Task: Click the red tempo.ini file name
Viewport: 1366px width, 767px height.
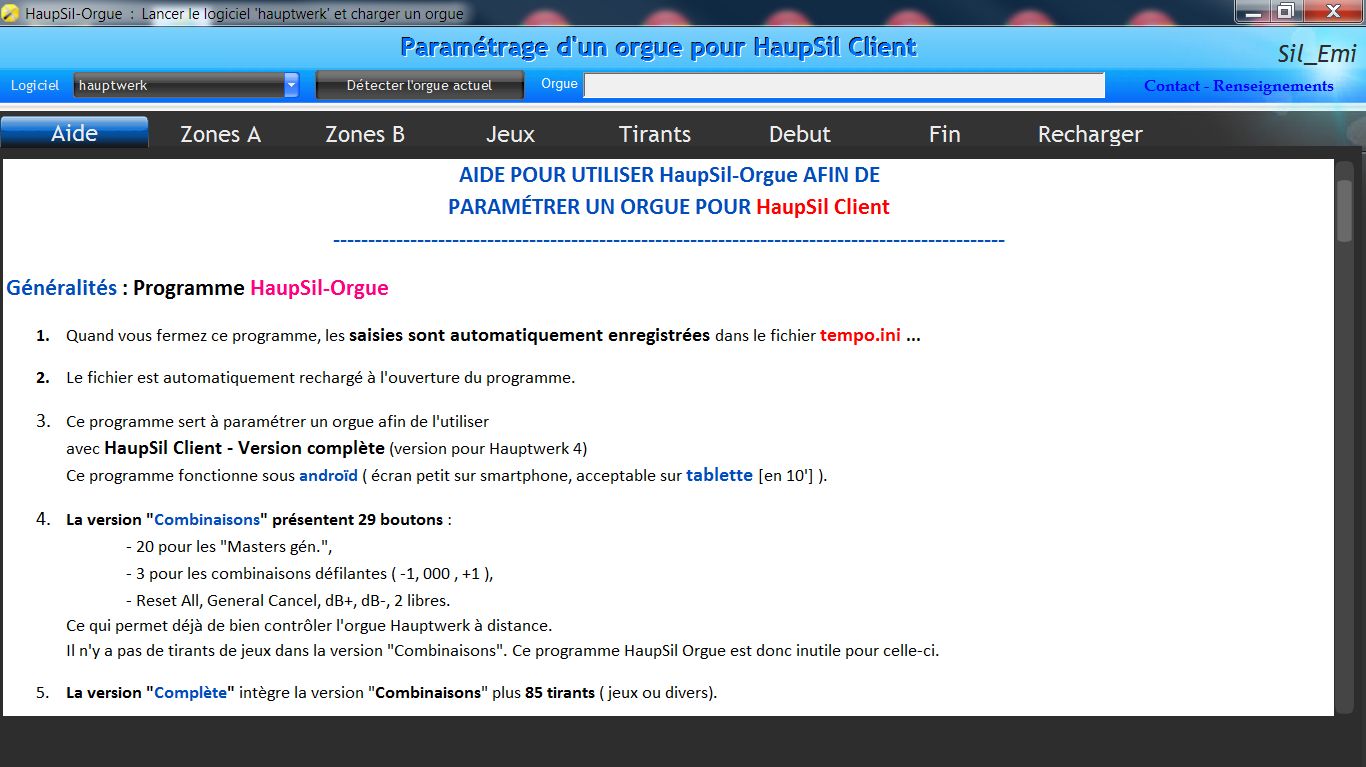Action: click(x=860, y=336)
